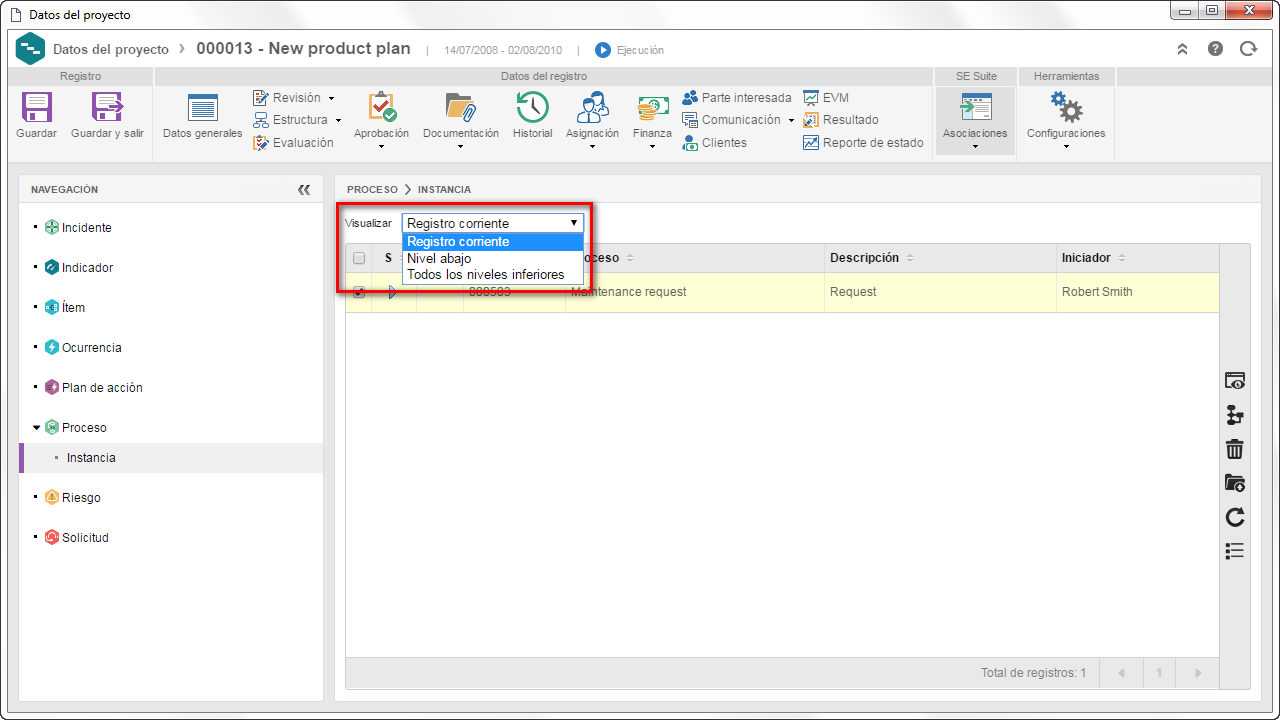Expand the Comunicación dropdown arrow
This screenshot has height=720, width=1280.
(x=791, y=121)
